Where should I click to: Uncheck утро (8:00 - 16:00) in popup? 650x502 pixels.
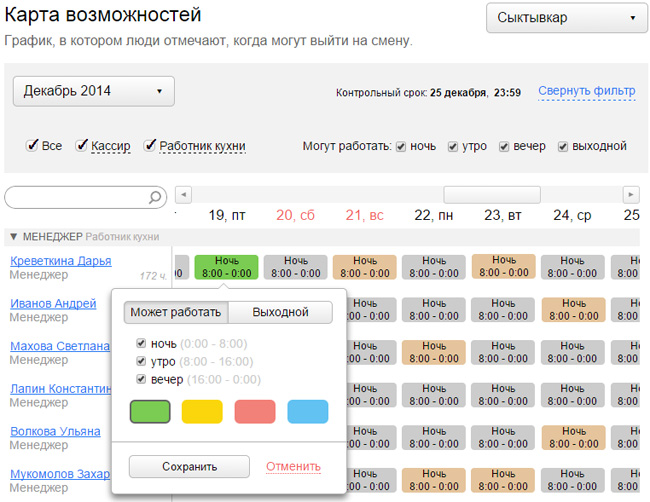(141, 361)
